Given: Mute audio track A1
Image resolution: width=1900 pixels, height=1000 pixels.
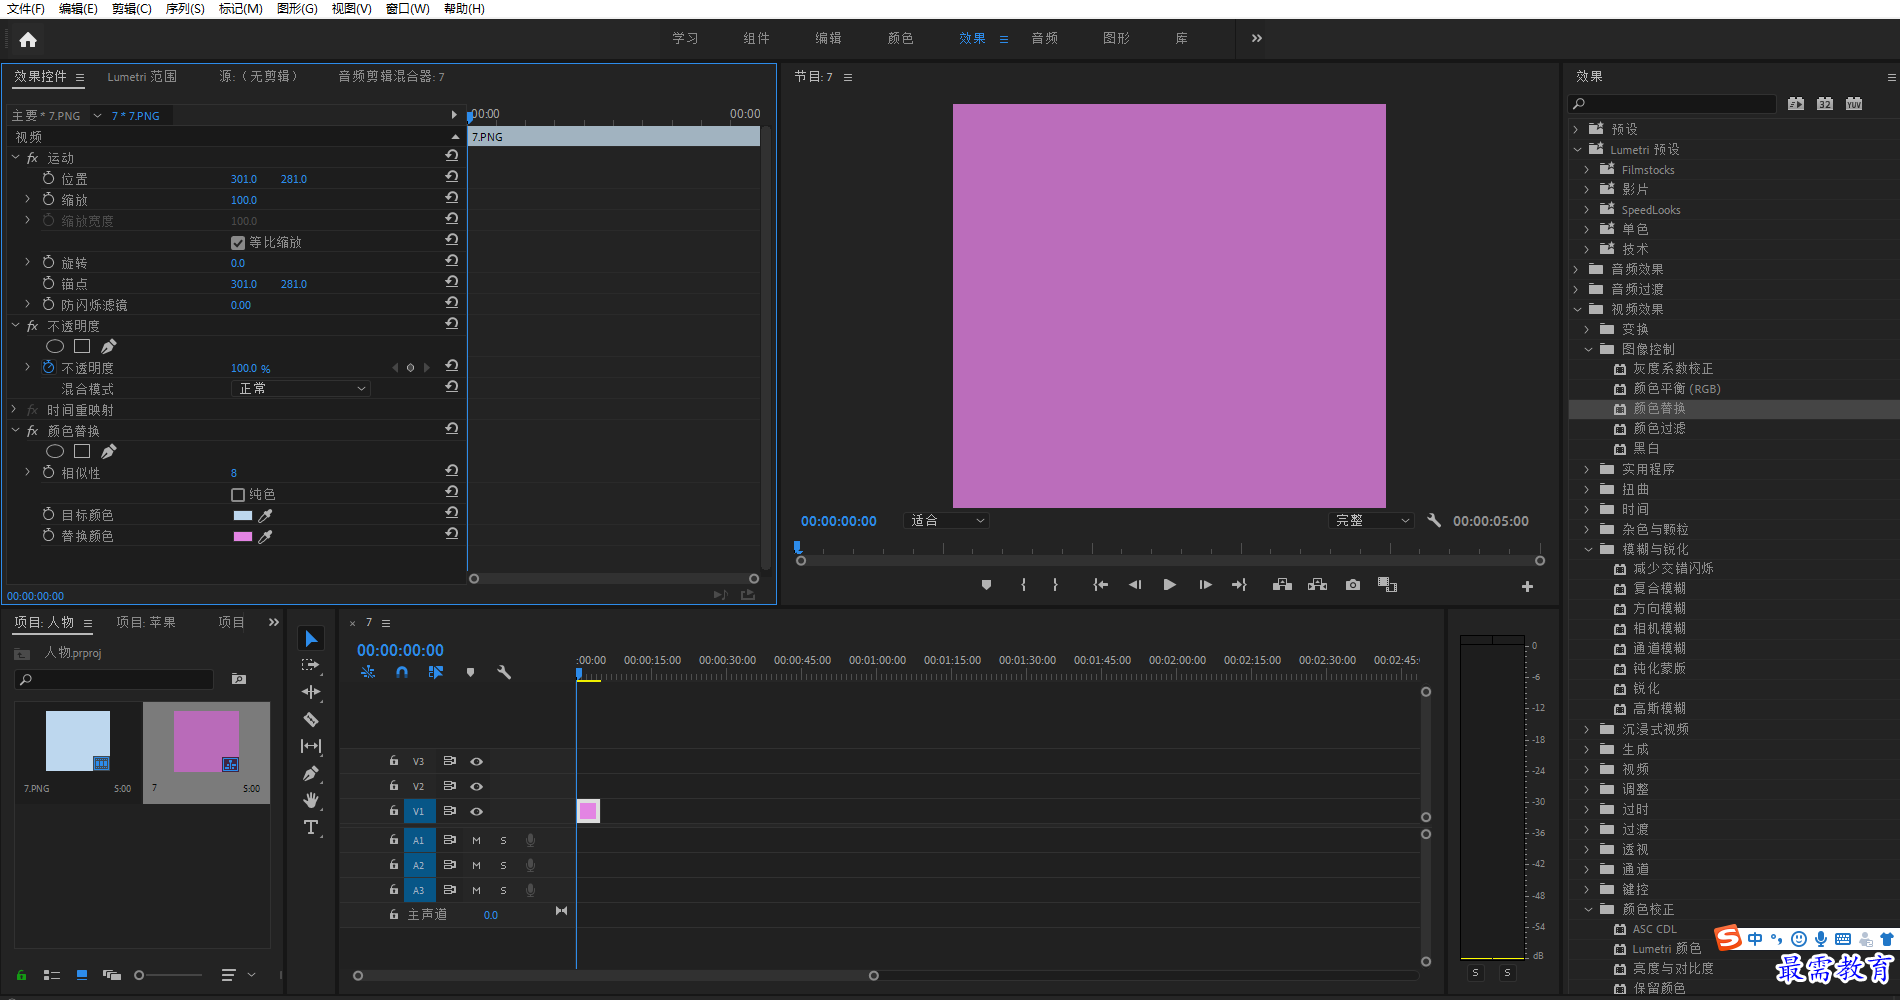Looking at the screenshot, I should point(476,840).
